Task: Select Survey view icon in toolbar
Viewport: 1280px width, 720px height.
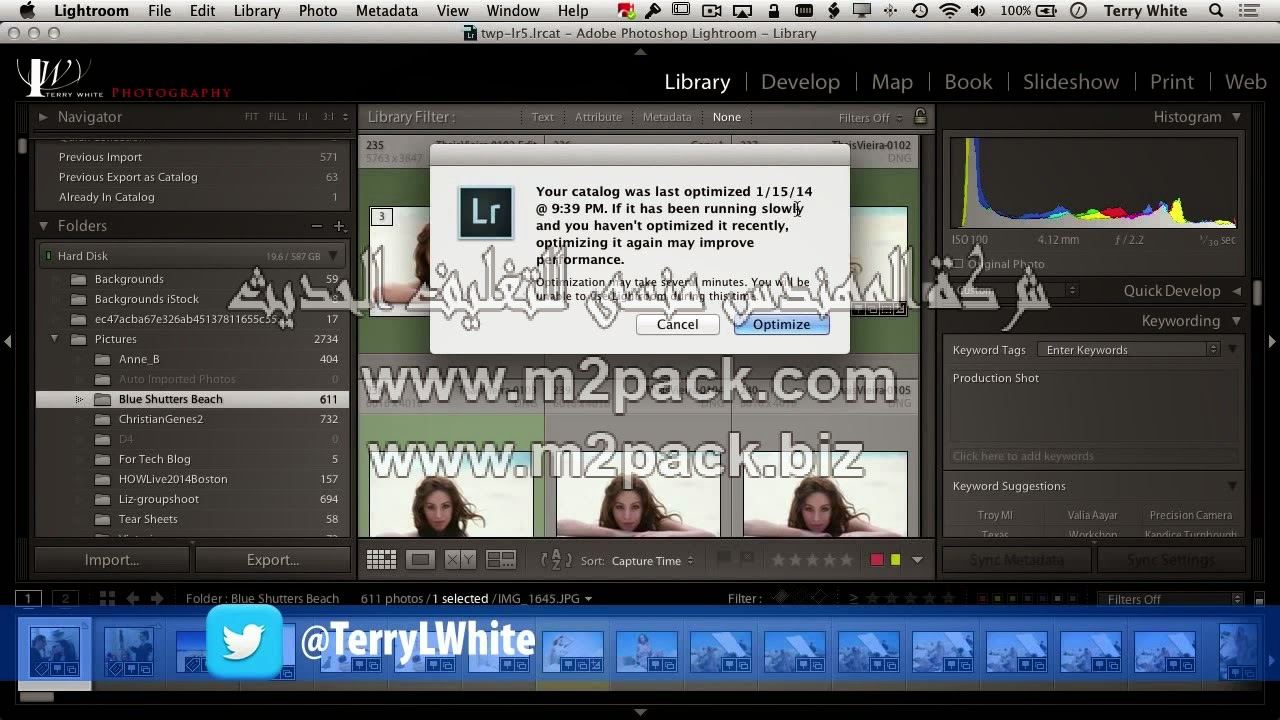Action: [x=500, y=560]
